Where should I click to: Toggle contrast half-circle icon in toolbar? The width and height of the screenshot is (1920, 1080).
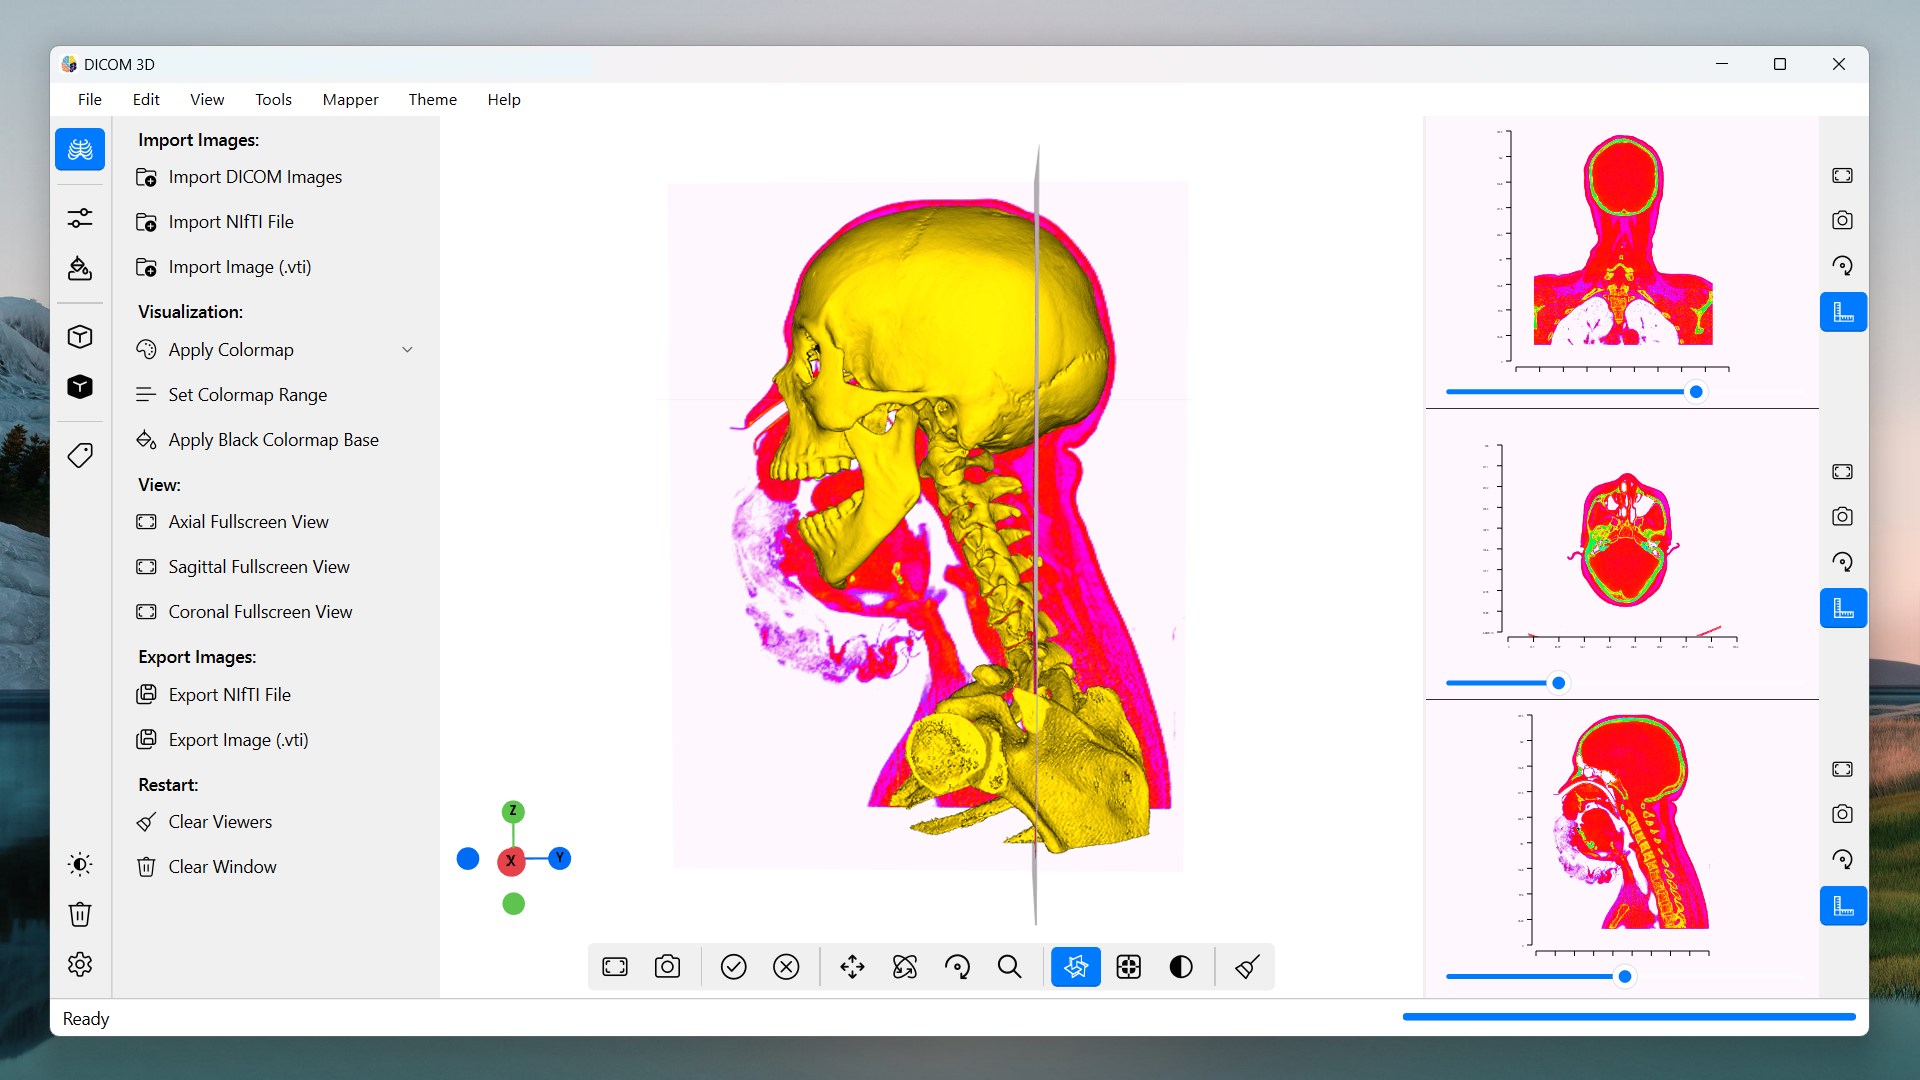pos(1181,967)
